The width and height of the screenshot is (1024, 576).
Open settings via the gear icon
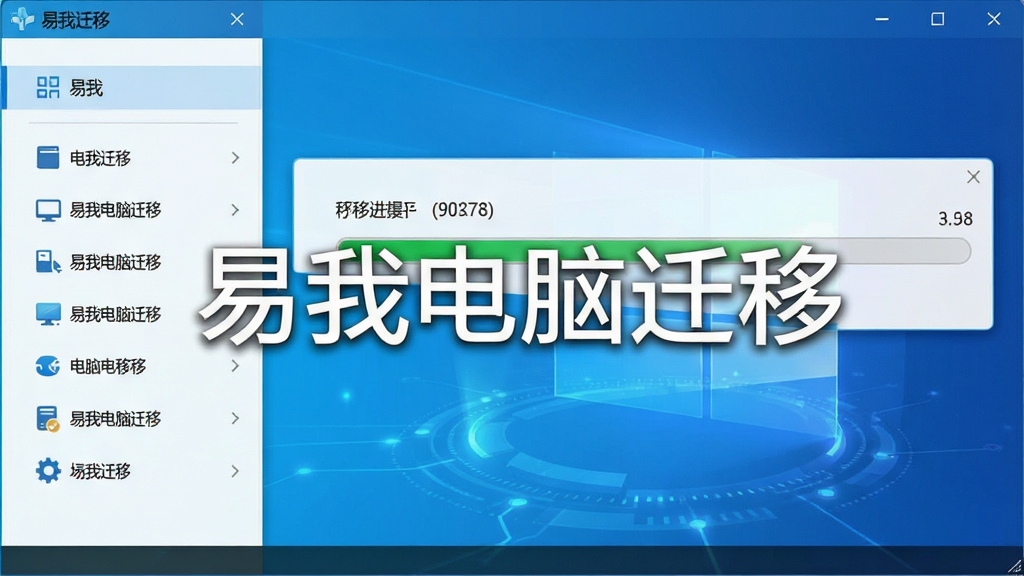tap(48, 471)
